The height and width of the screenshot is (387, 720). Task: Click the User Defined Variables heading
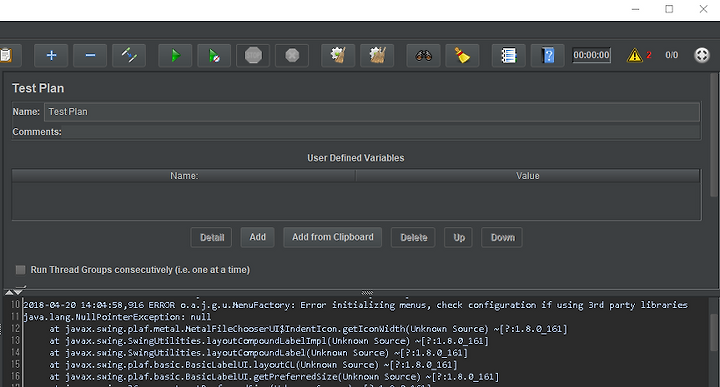356,158
